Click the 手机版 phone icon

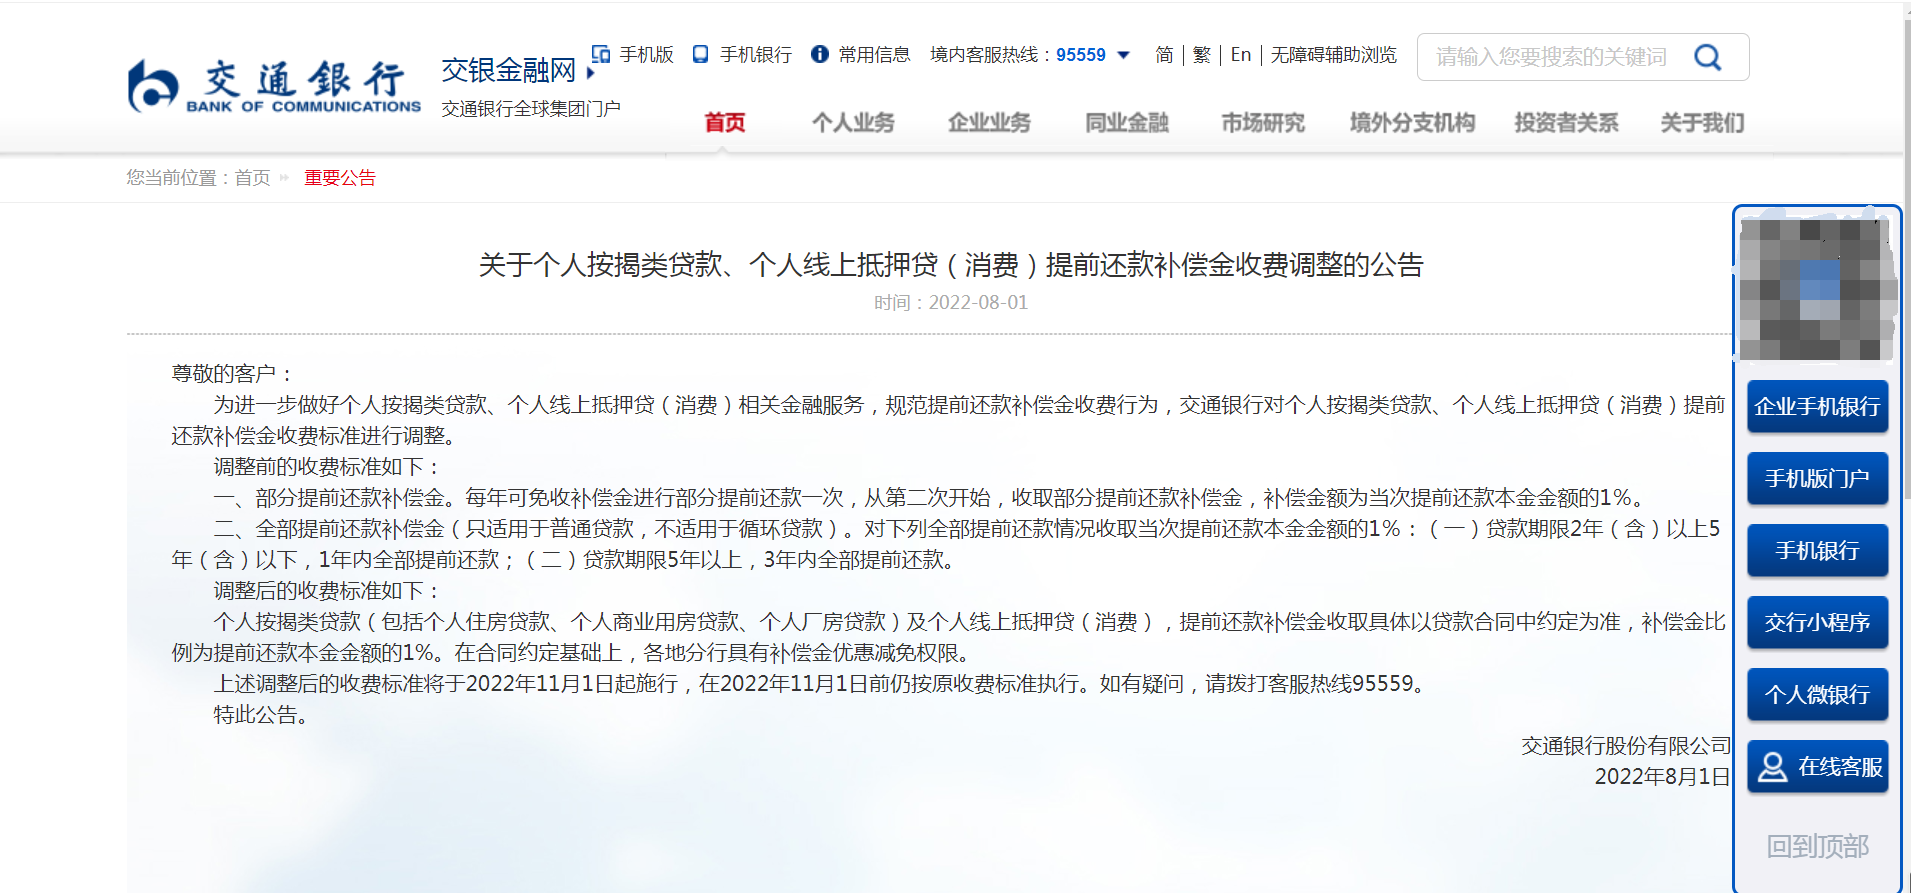[601, 54]
